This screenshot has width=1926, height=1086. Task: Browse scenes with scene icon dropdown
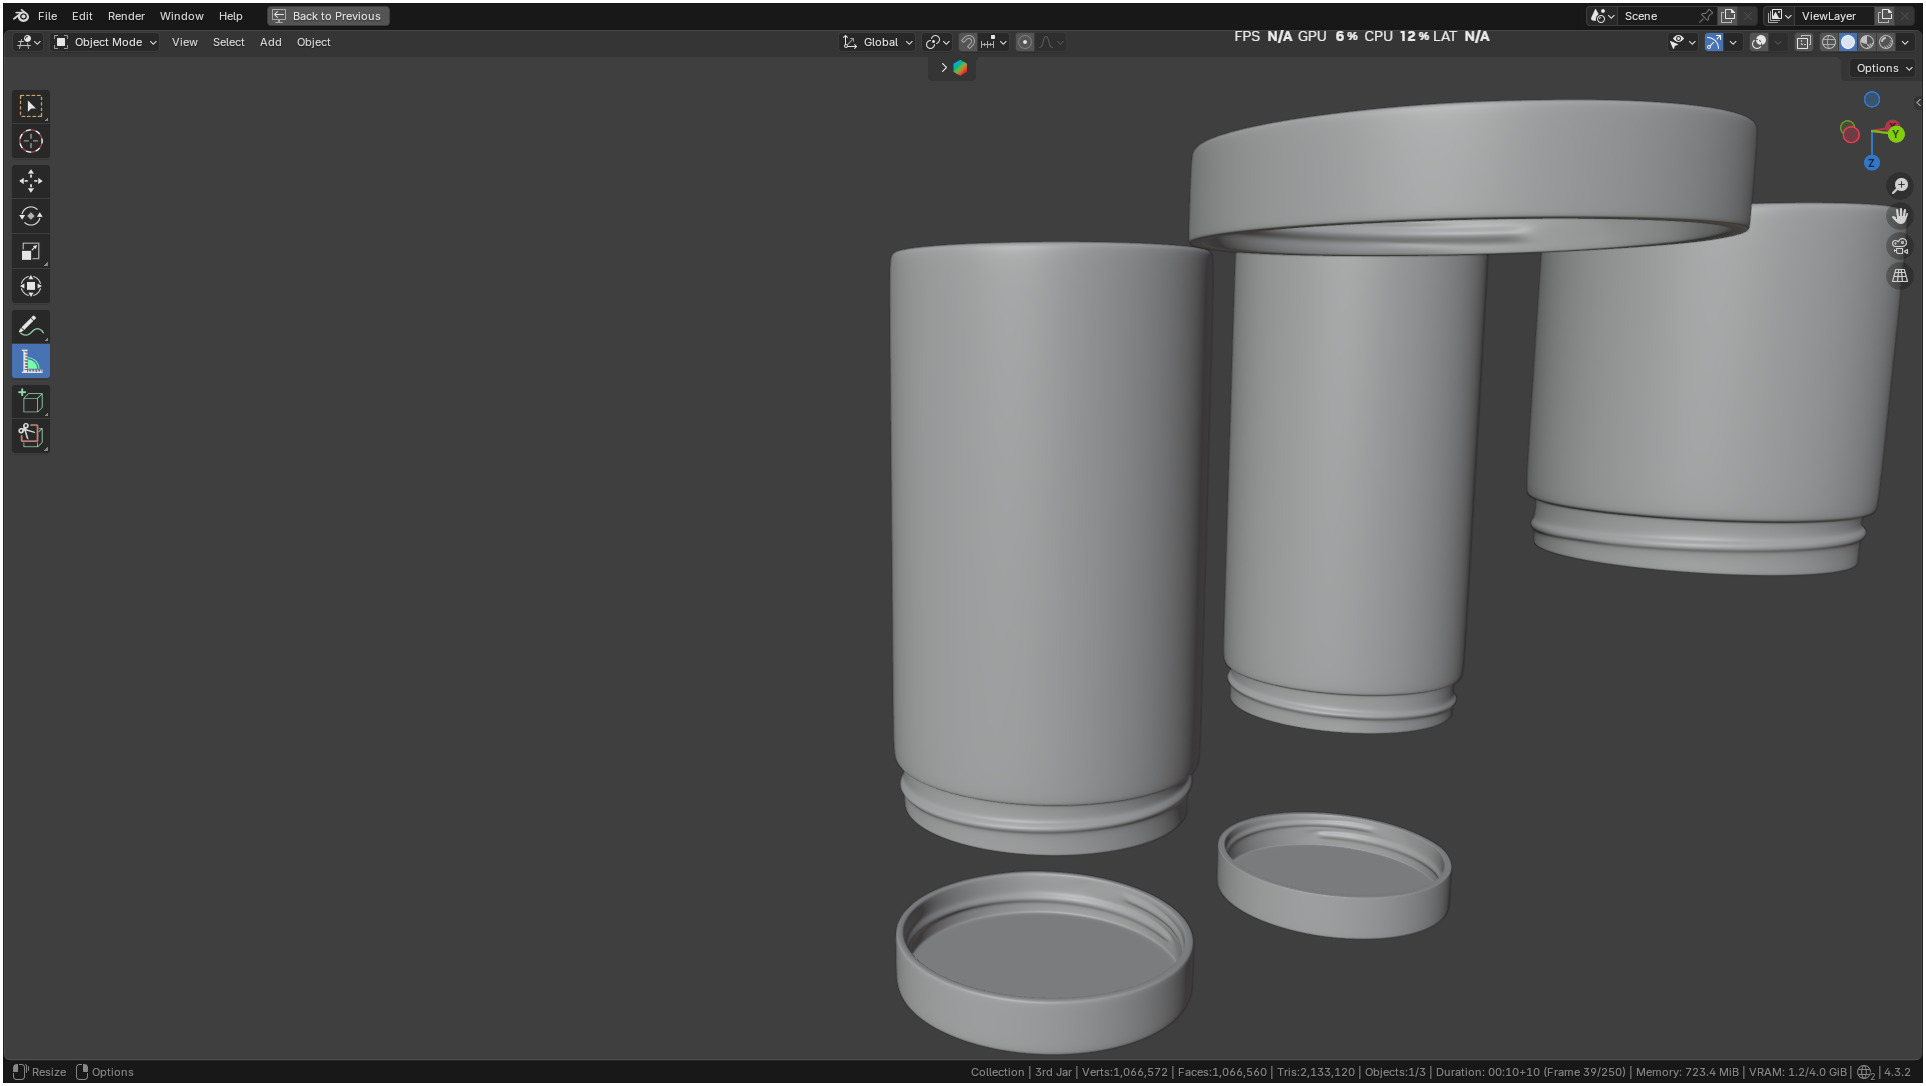(1603, 16)
